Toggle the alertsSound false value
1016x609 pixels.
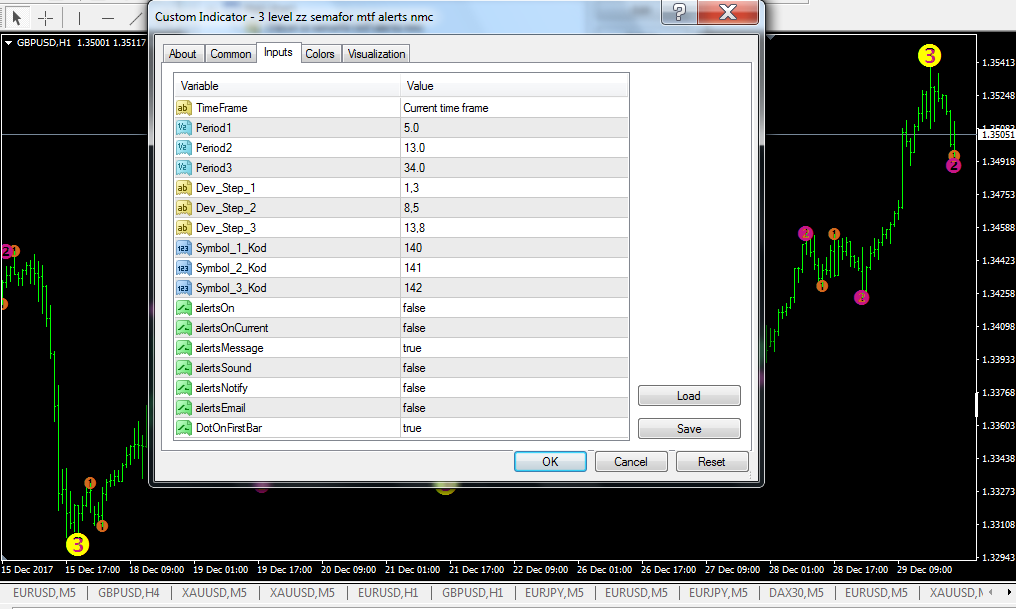coord(514,368)
